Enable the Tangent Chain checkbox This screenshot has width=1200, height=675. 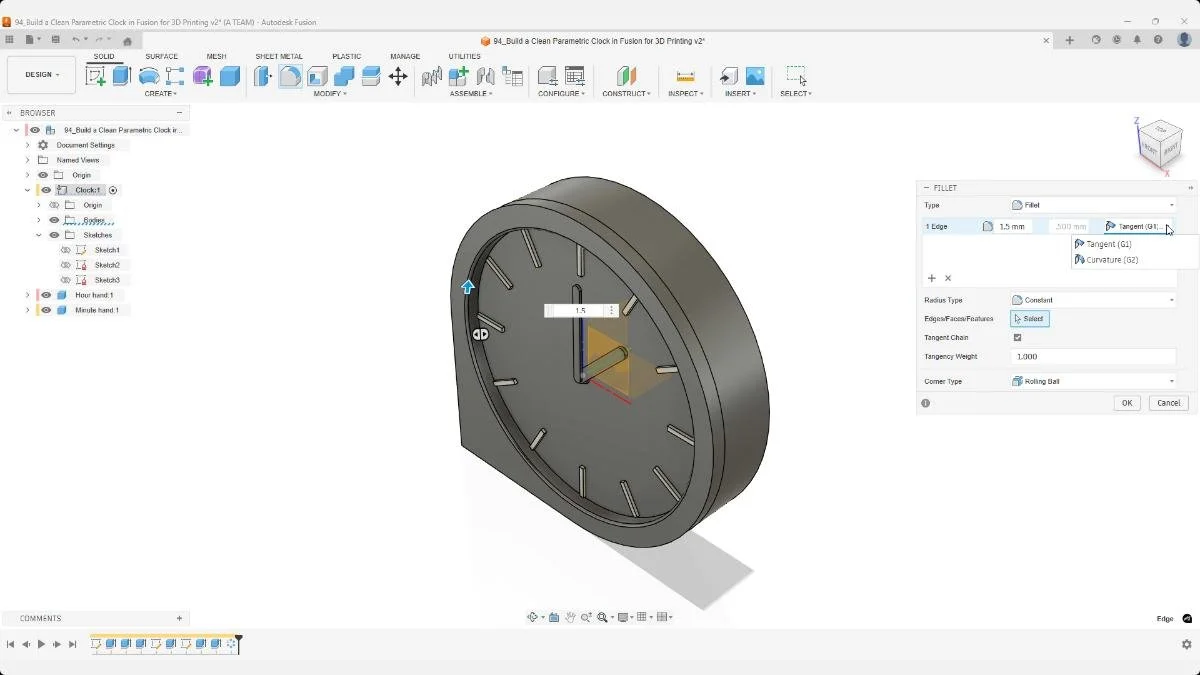coord(1016,338)
